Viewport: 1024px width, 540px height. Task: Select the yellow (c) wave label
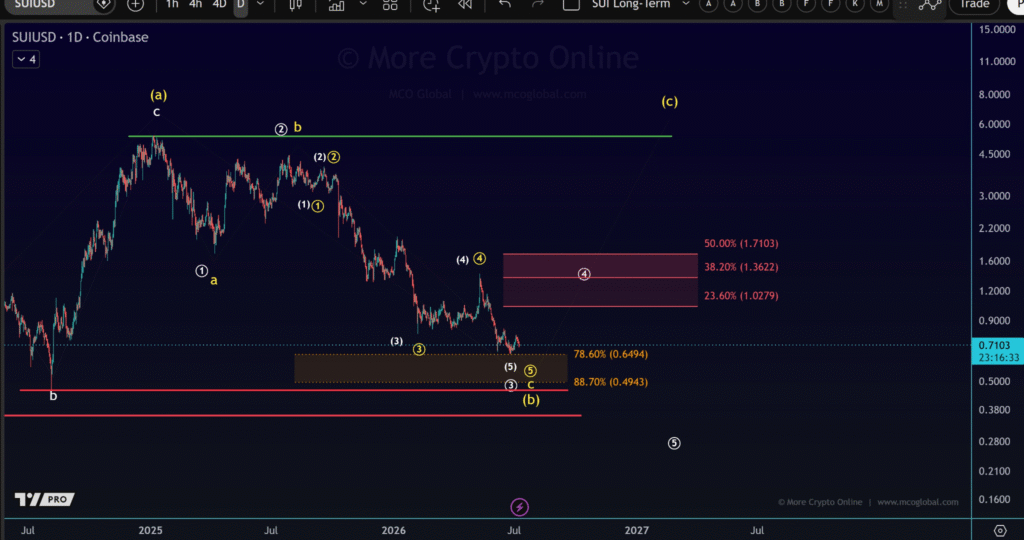(669, 101)
